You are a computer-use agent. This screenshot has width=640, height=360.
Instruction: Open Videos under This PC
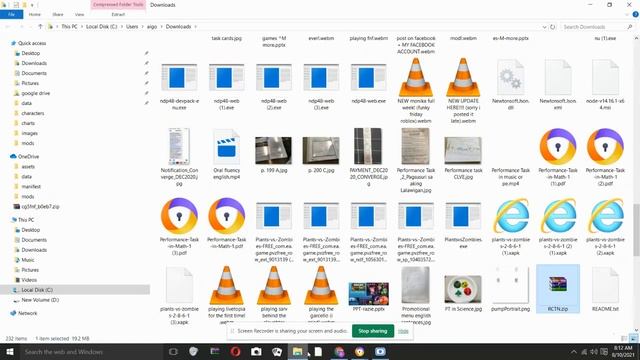(x=29, y=280)
